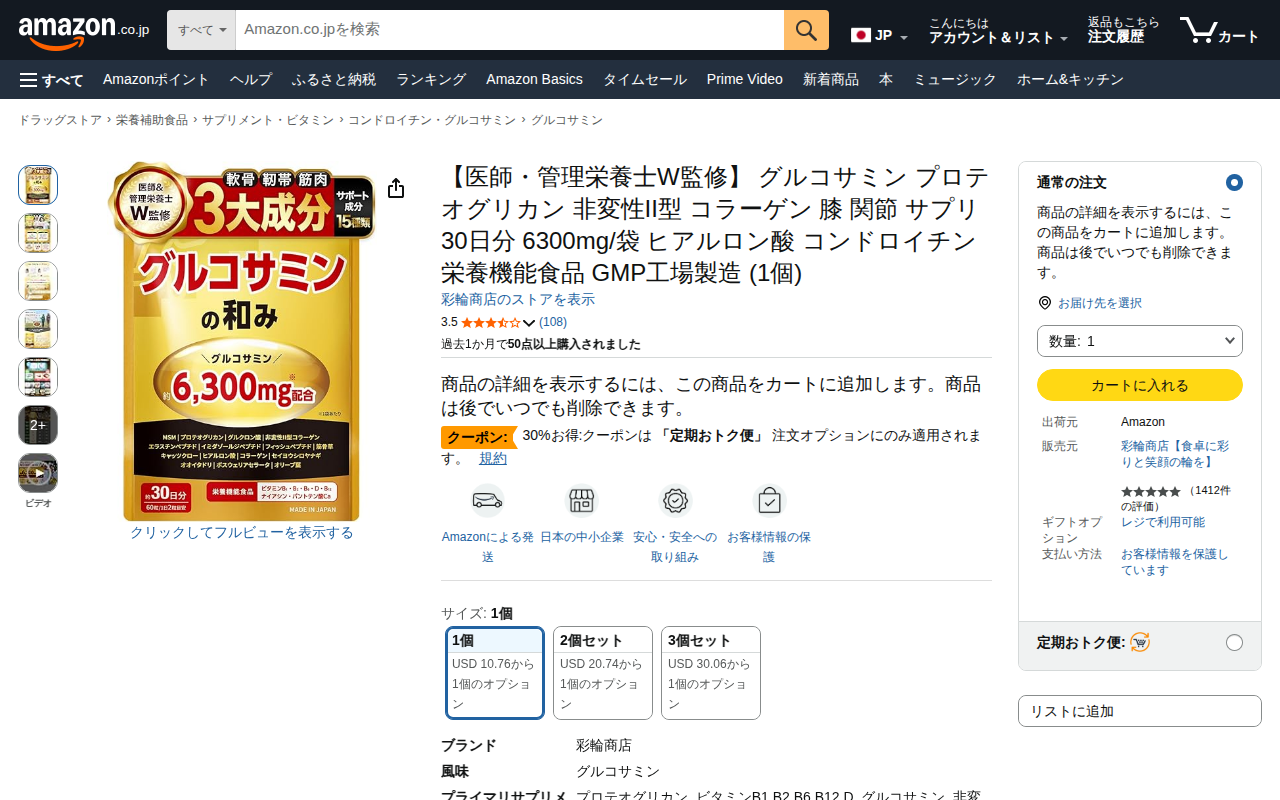Add item with カートに入れる button

point(1140,385)
